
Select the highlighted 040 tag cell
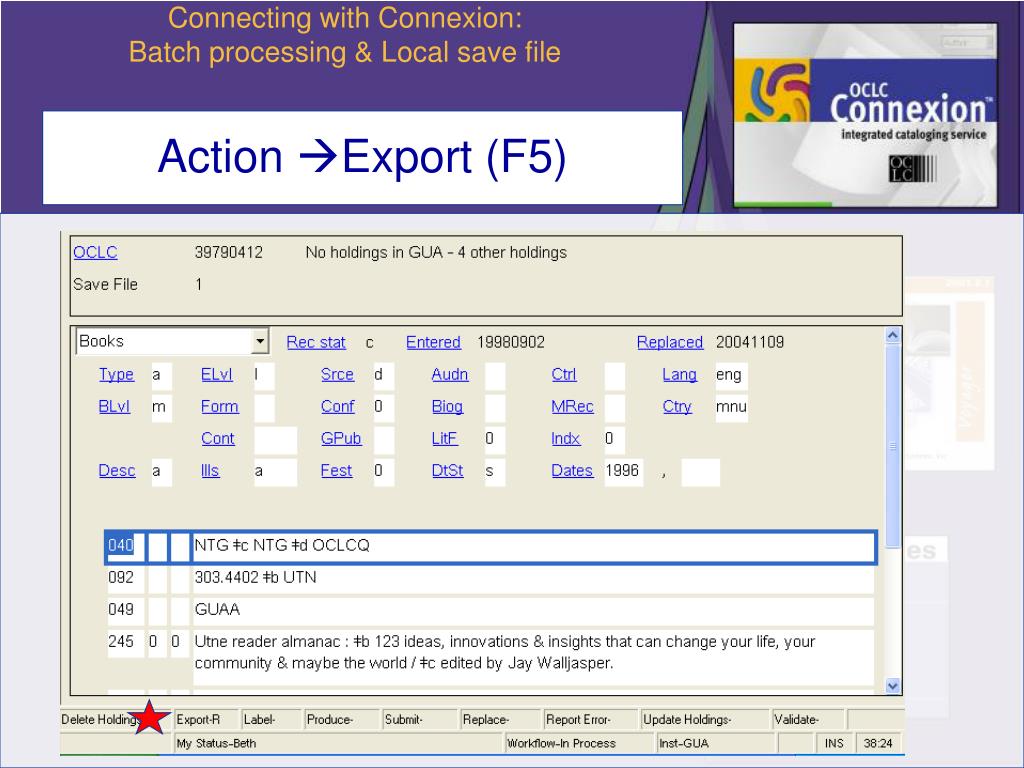click(x=125, y=547)
